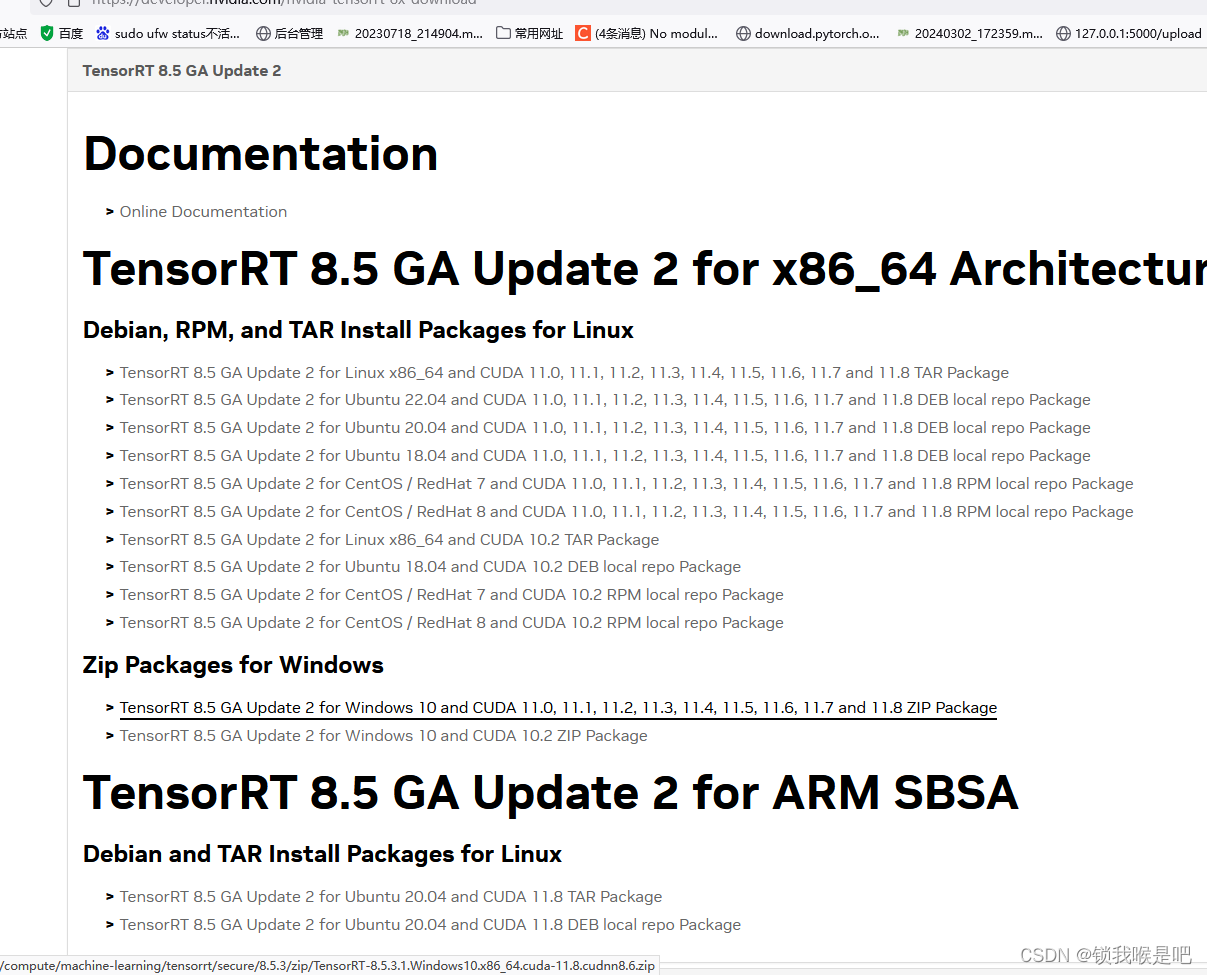Click the ARM SBSA heading
The image size is (1207, 975).
(x=550, y=793)
